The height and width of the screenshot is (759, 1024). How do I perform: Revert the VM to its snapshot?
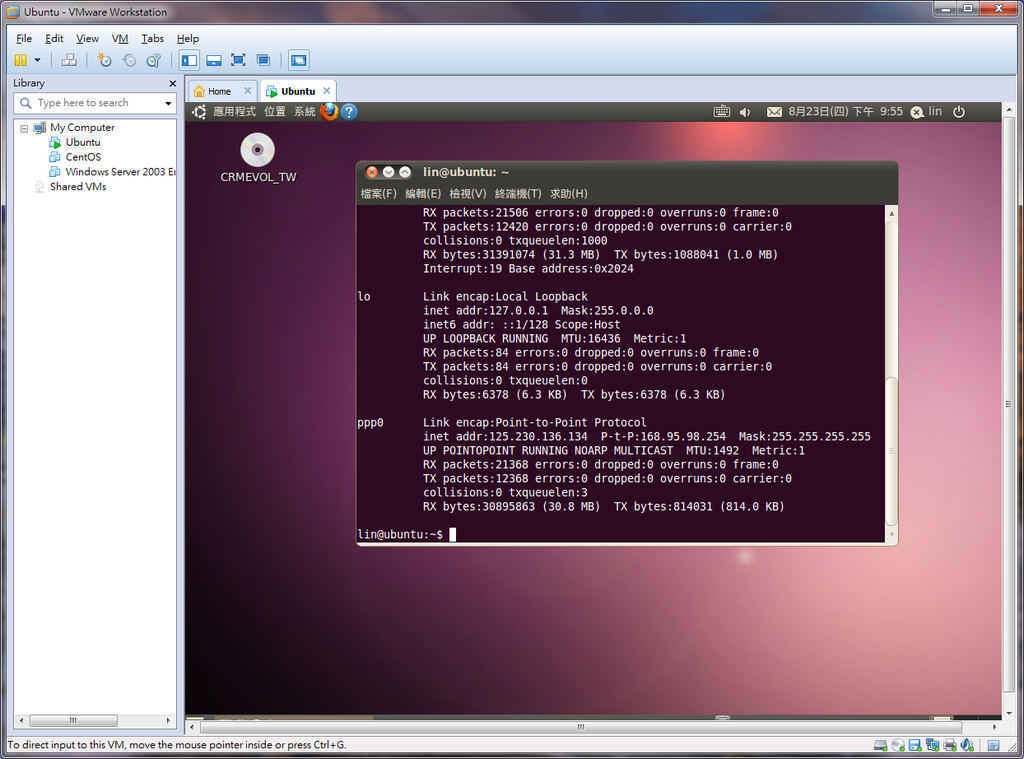[x=129, y=60]
